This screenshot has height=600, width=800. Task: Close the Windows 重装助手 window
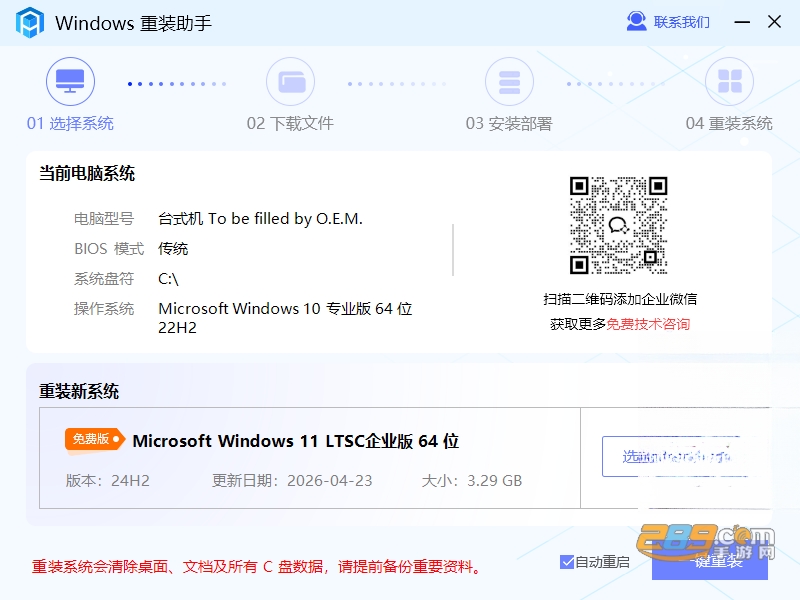pyautogui.click(x=774, y=22)
